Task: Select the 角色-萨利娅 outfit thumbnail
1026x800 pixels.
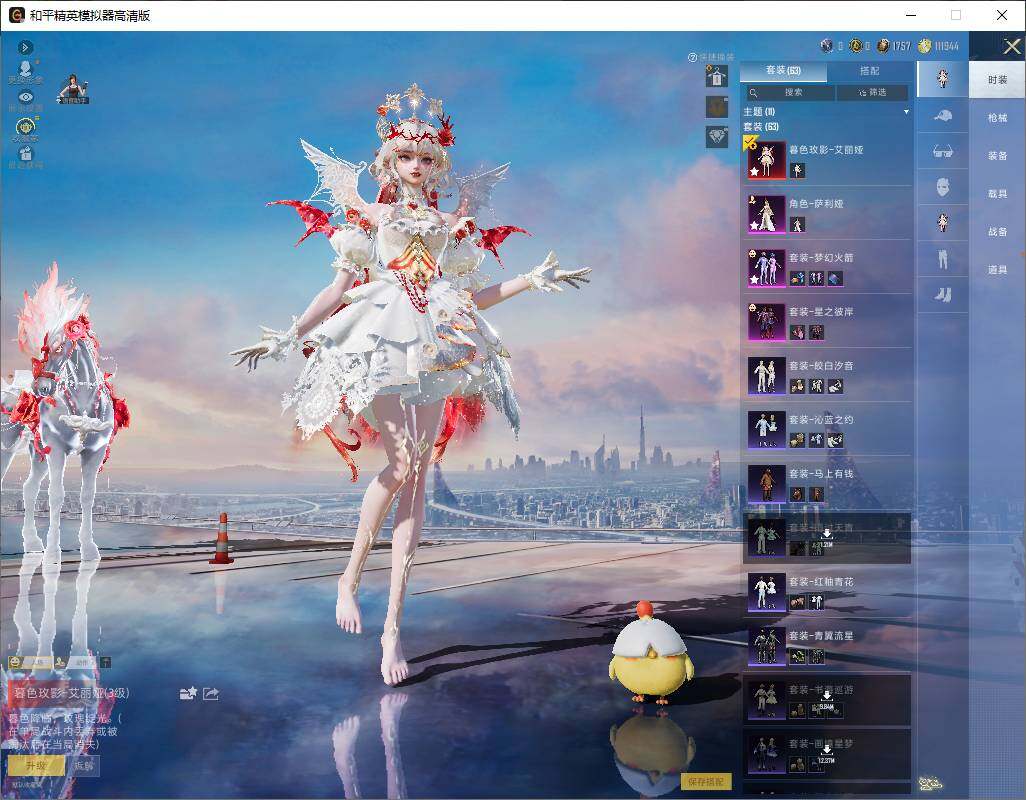Action: pyautogui.click(x=766, y=213)
